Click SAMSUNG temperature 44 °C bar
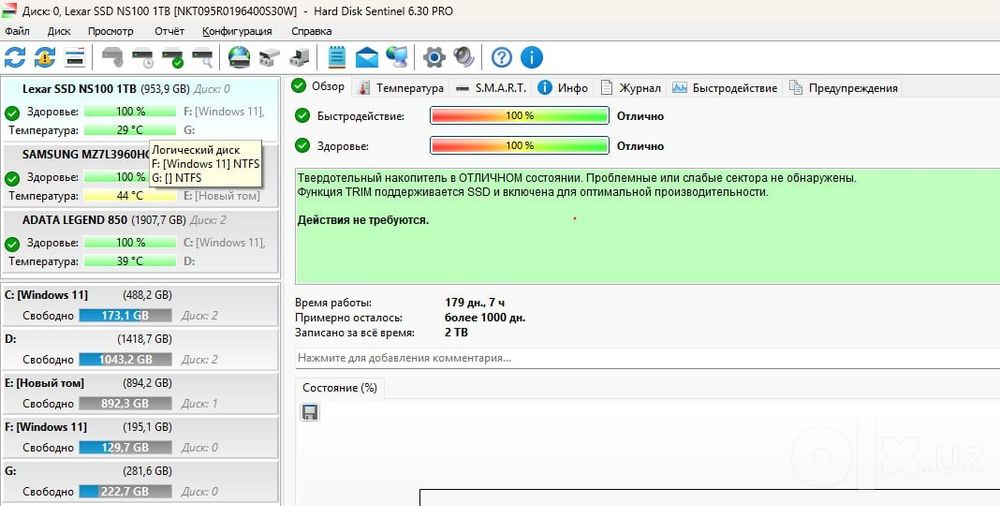 pyautogui.click(x=130, y=196)
